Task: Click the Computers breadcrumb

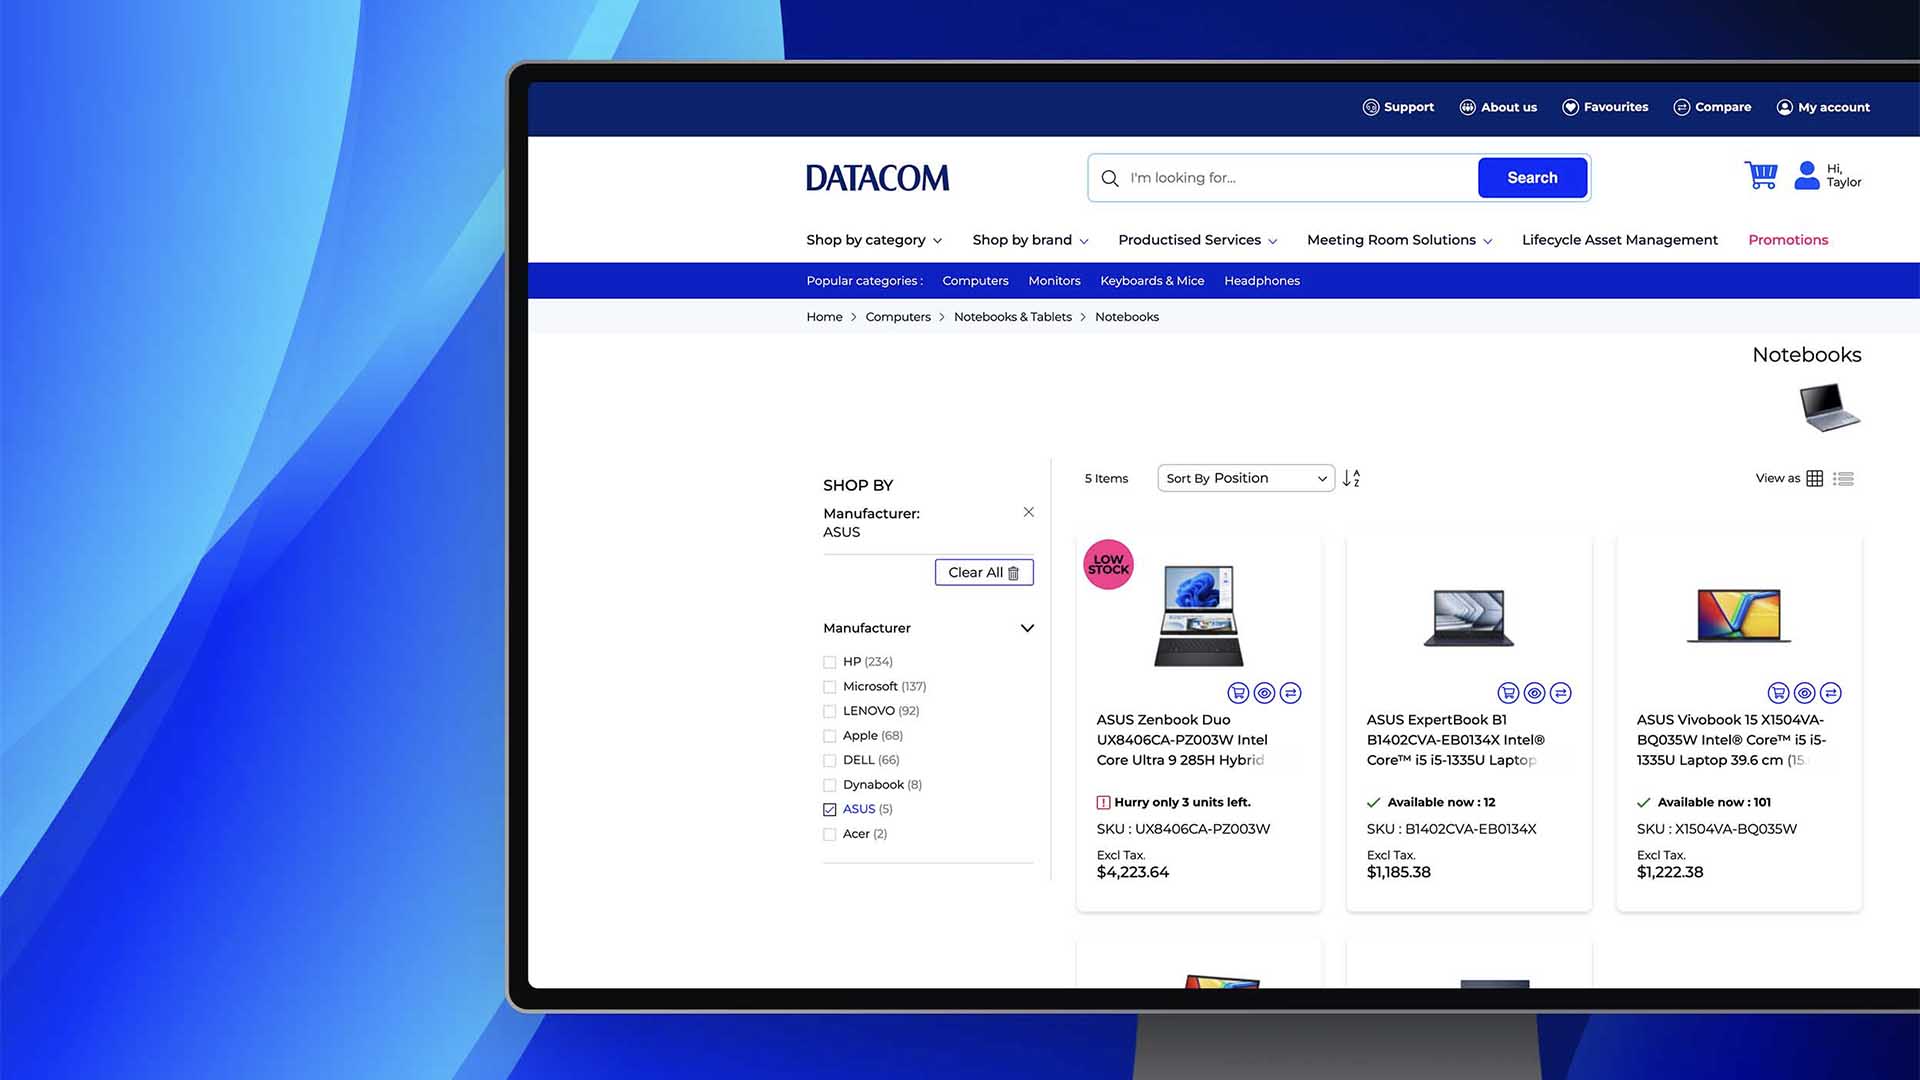Action: (x=898, y=317)
